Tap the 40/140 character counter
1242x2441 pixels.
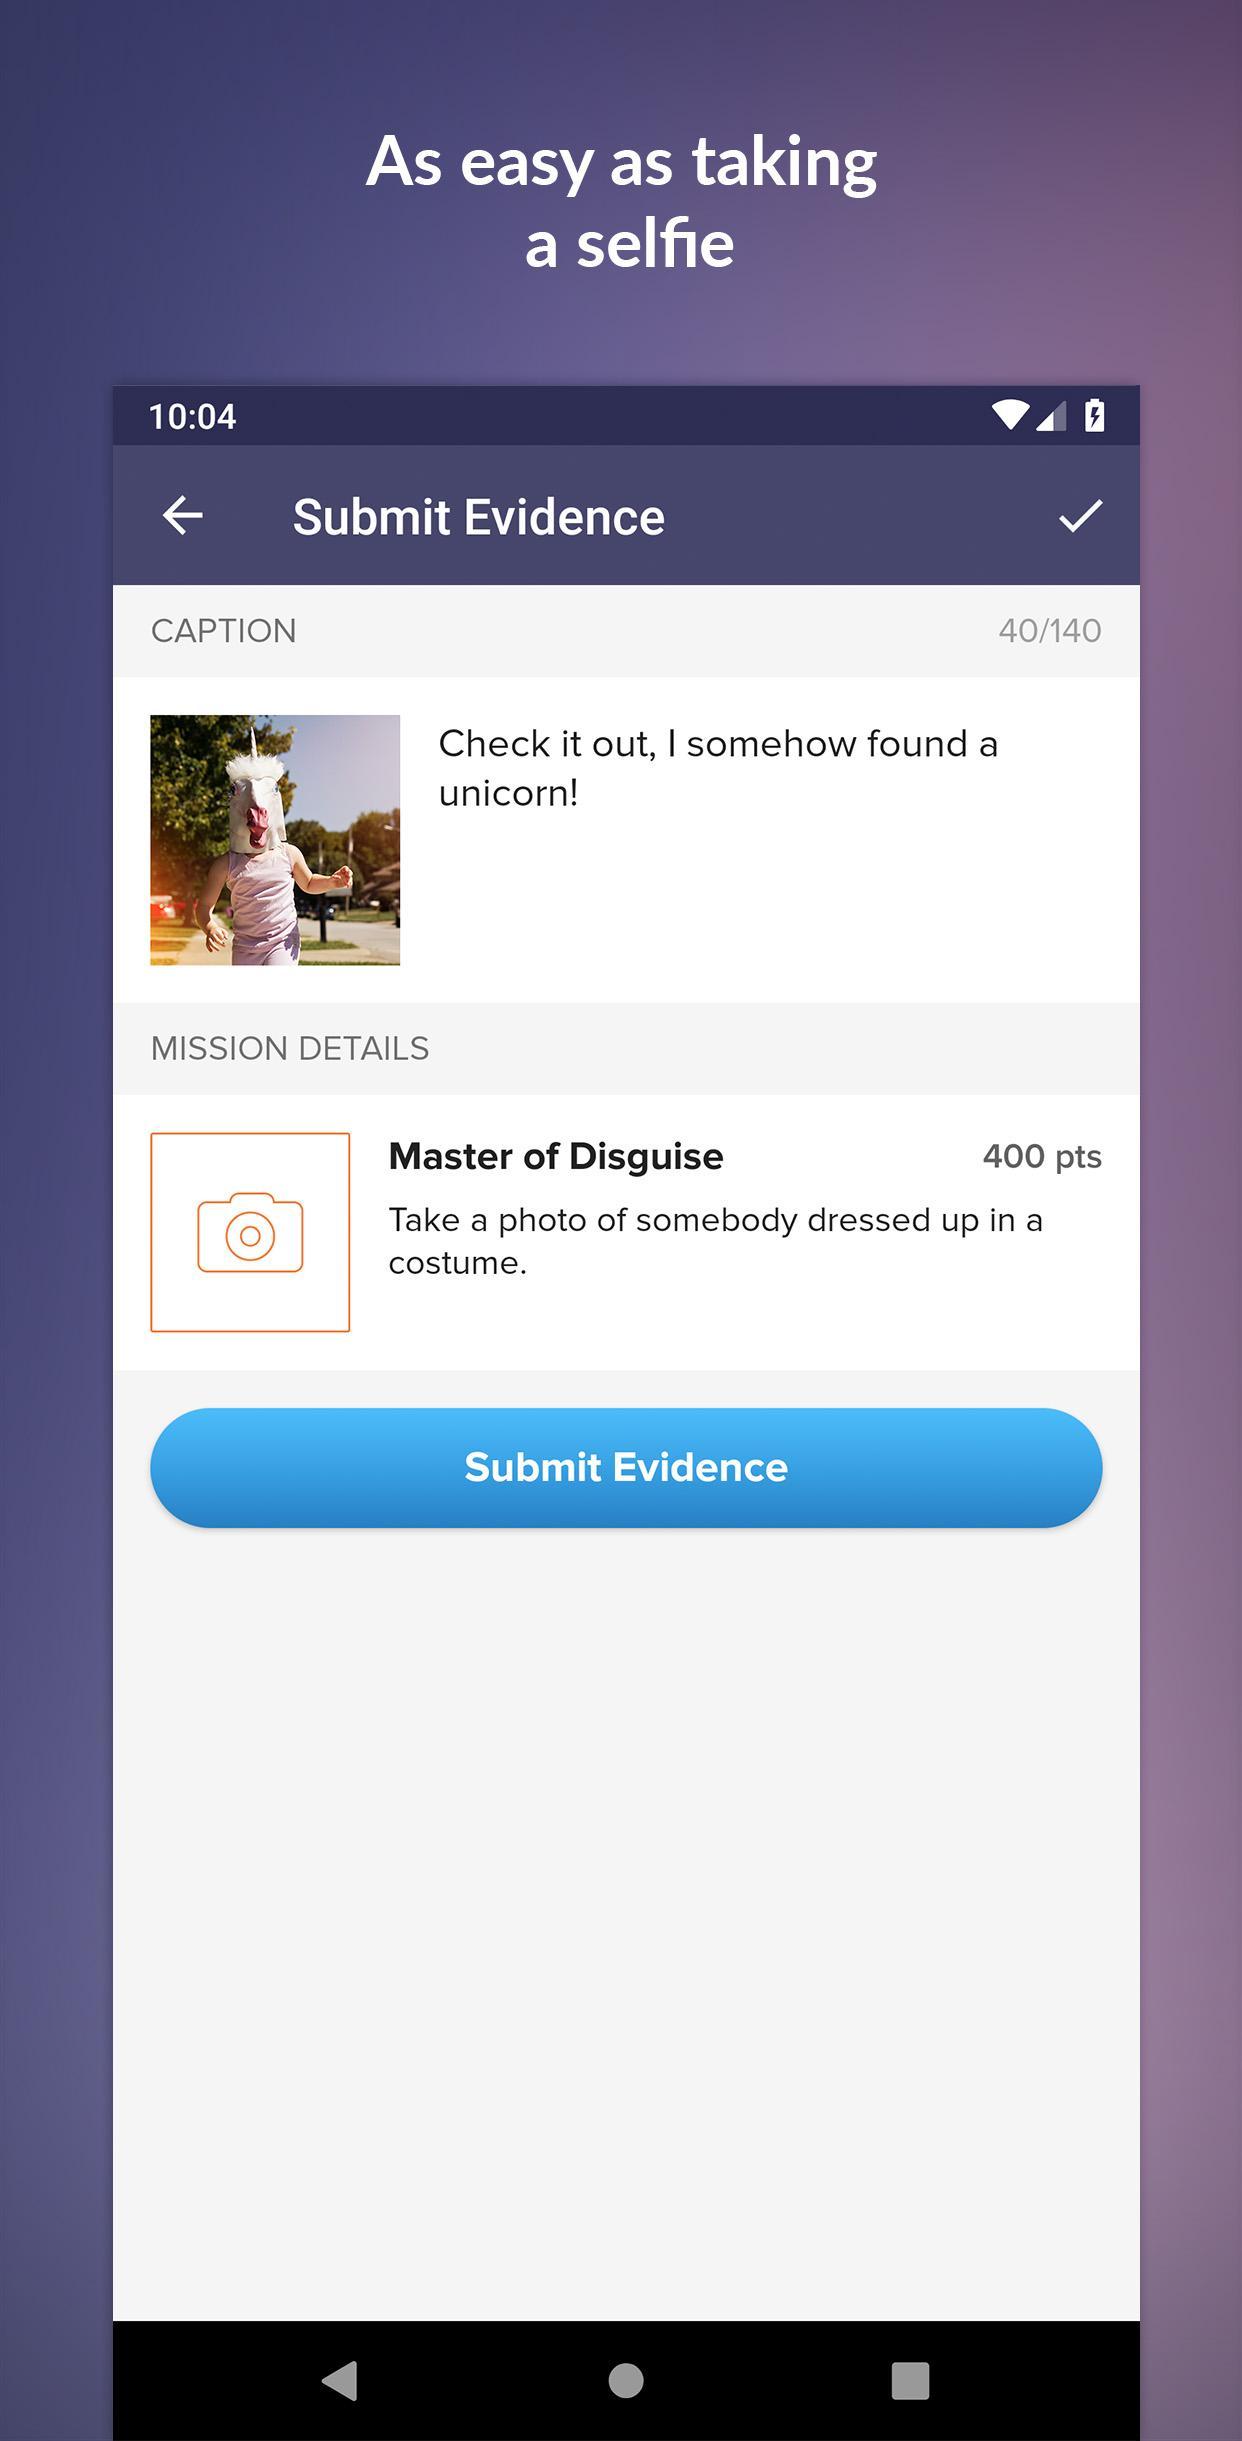1050,631
